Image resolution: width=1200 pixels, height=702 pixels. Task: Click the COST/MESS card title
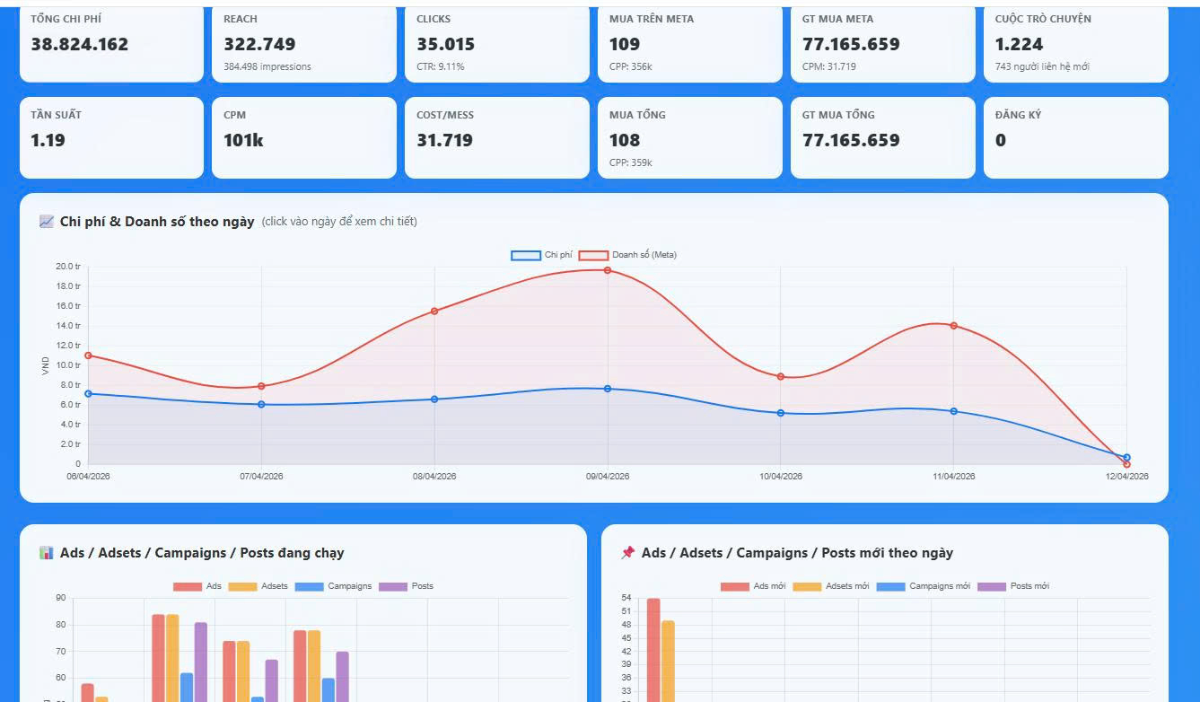click(445, 115)
